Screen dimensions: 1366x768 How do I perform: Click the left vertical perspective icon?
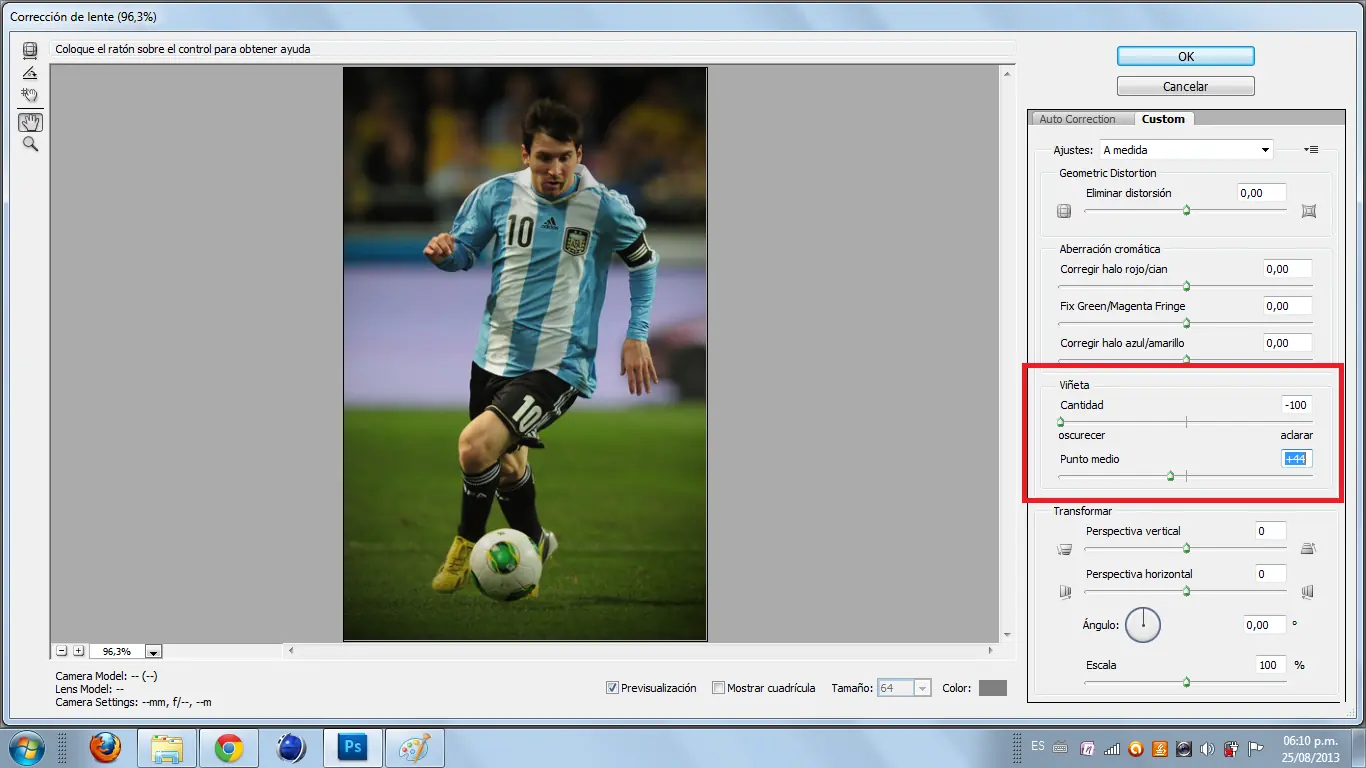(x=1064, y=549)
